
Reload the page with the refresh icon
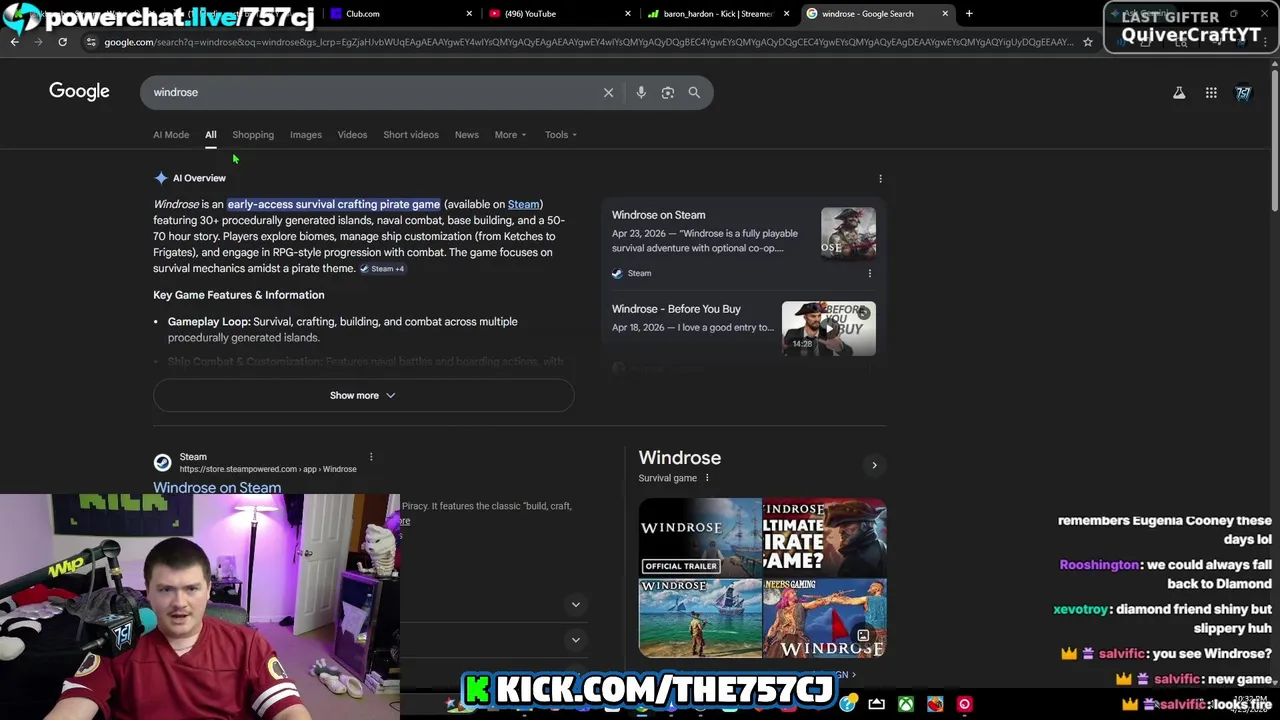point(62,42)
